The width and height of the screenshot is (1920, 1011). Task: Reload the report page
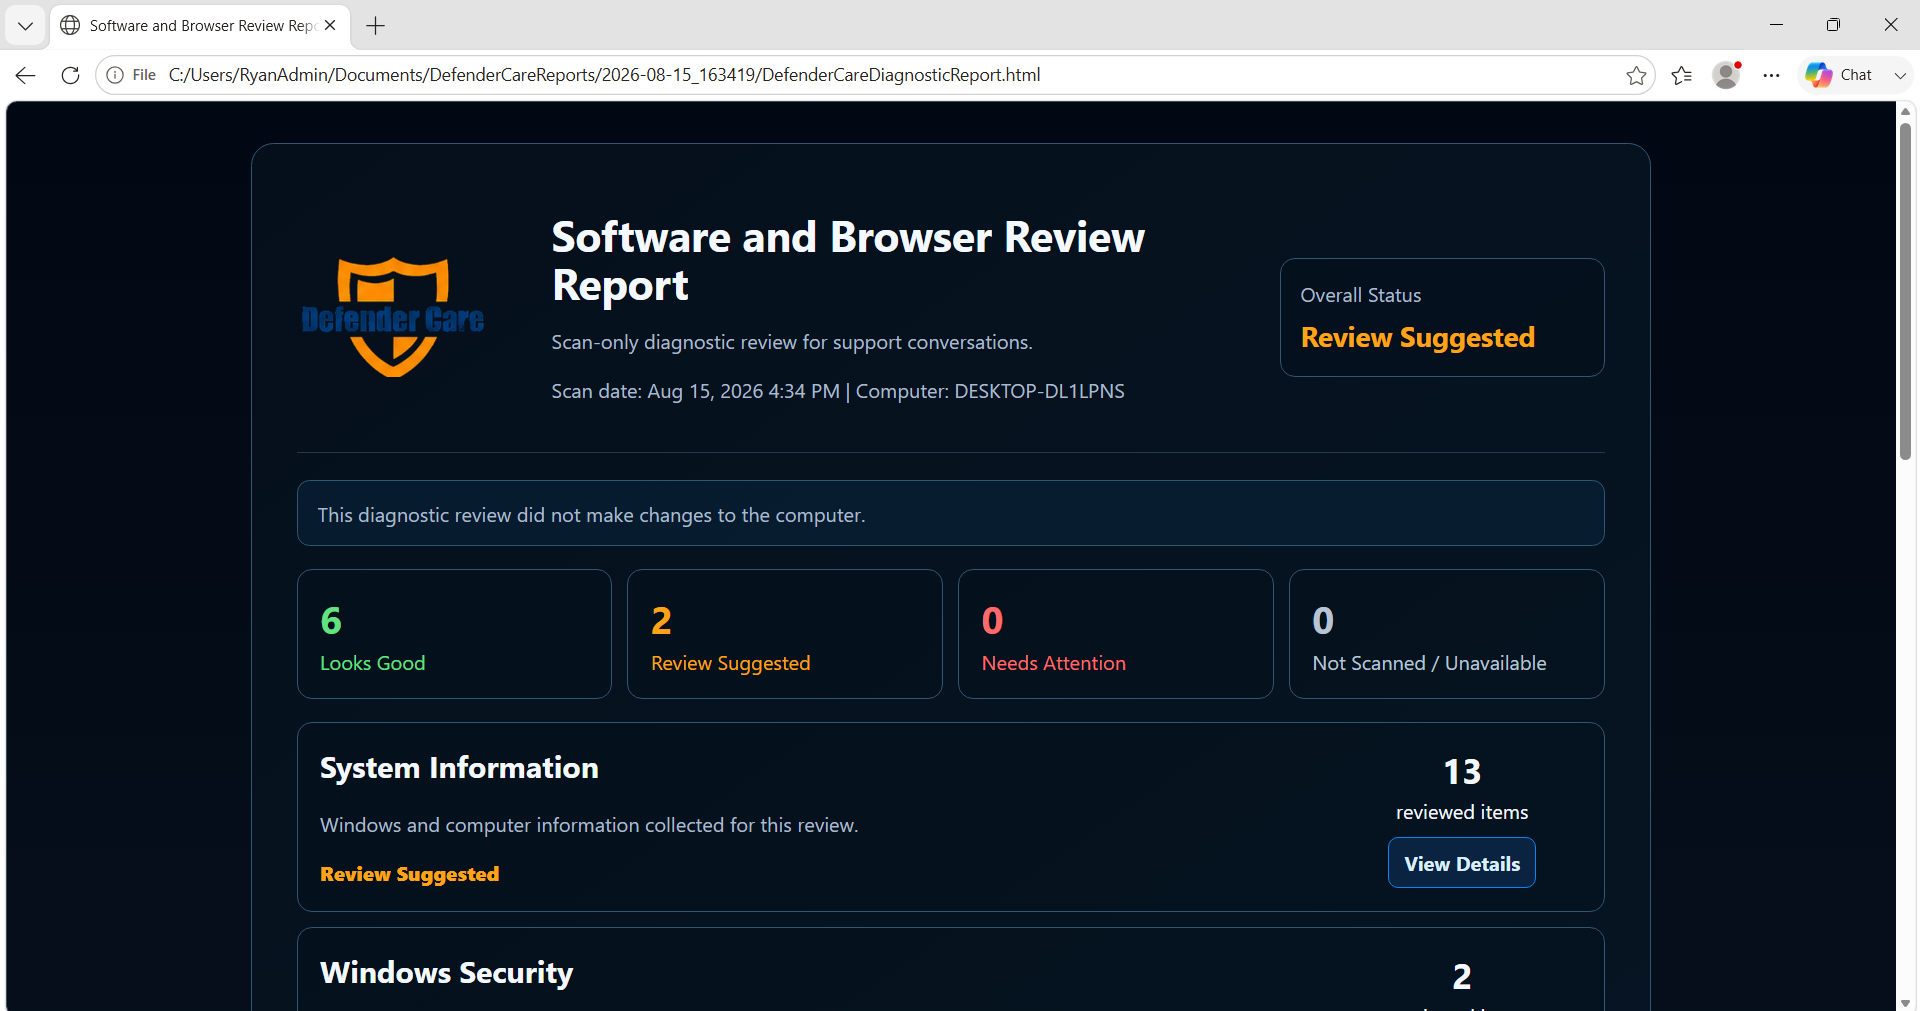(70, 75)
